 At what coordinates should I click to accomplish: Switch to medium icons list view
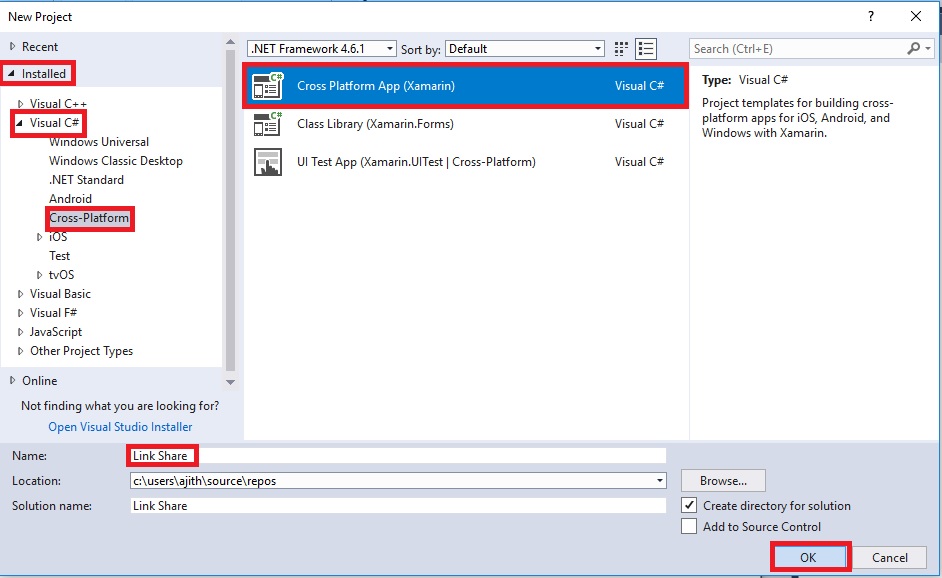(x=646, y=49)
